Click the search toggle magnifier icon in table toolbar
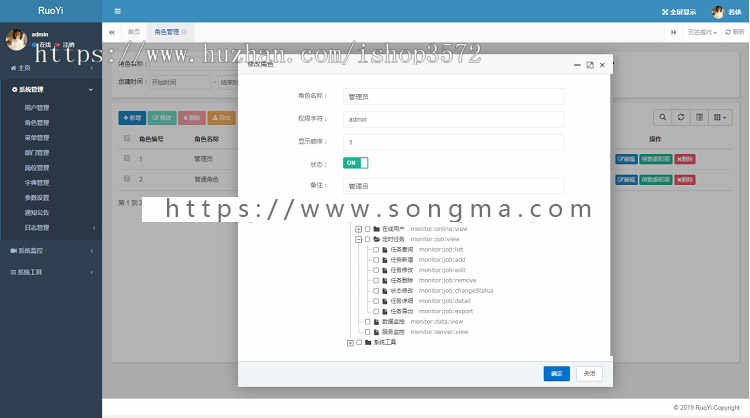Screen dimensions: 750x418 662,117
